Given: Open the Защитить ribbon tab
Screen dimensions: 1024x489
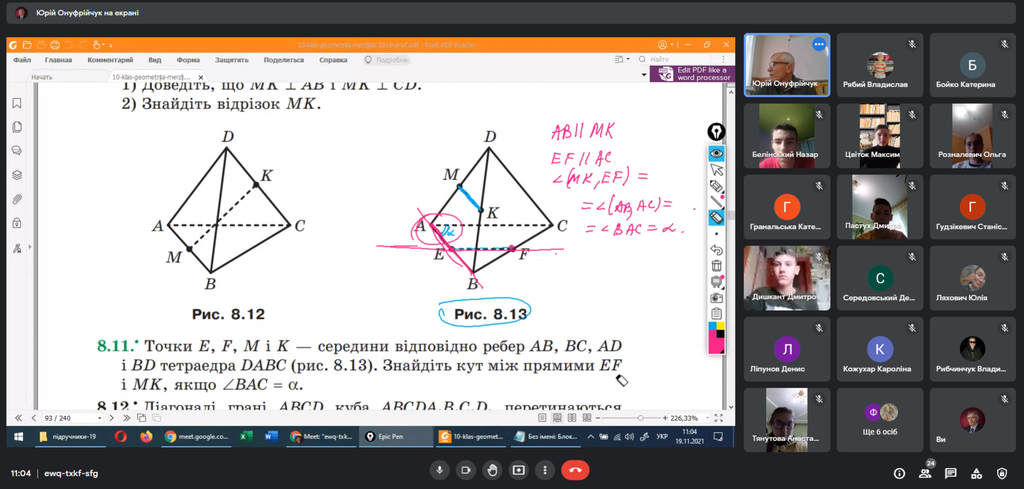Looking at the screenshot, I should click(232, 60).
